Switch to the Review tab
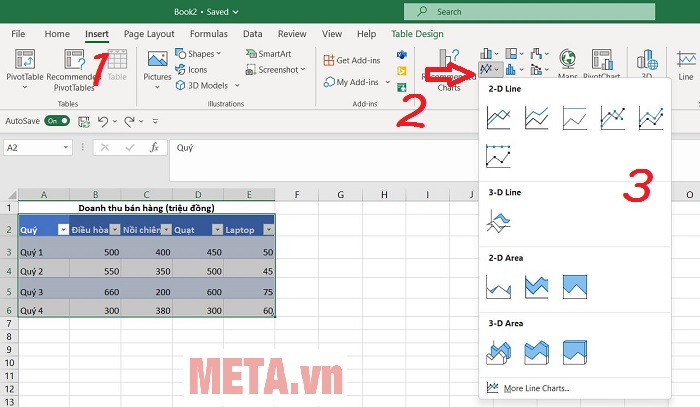The height and width of the screenshot is (407, 700). (292, 34)
